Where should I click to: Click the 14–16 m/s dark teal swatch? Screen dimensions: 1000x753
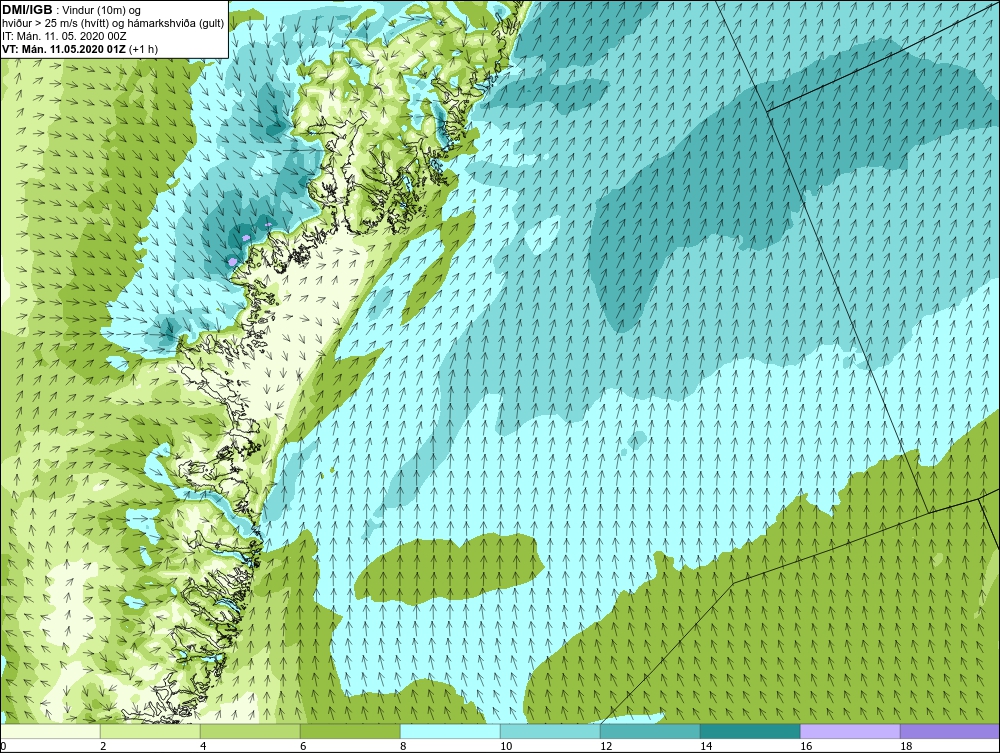point(750,731)
